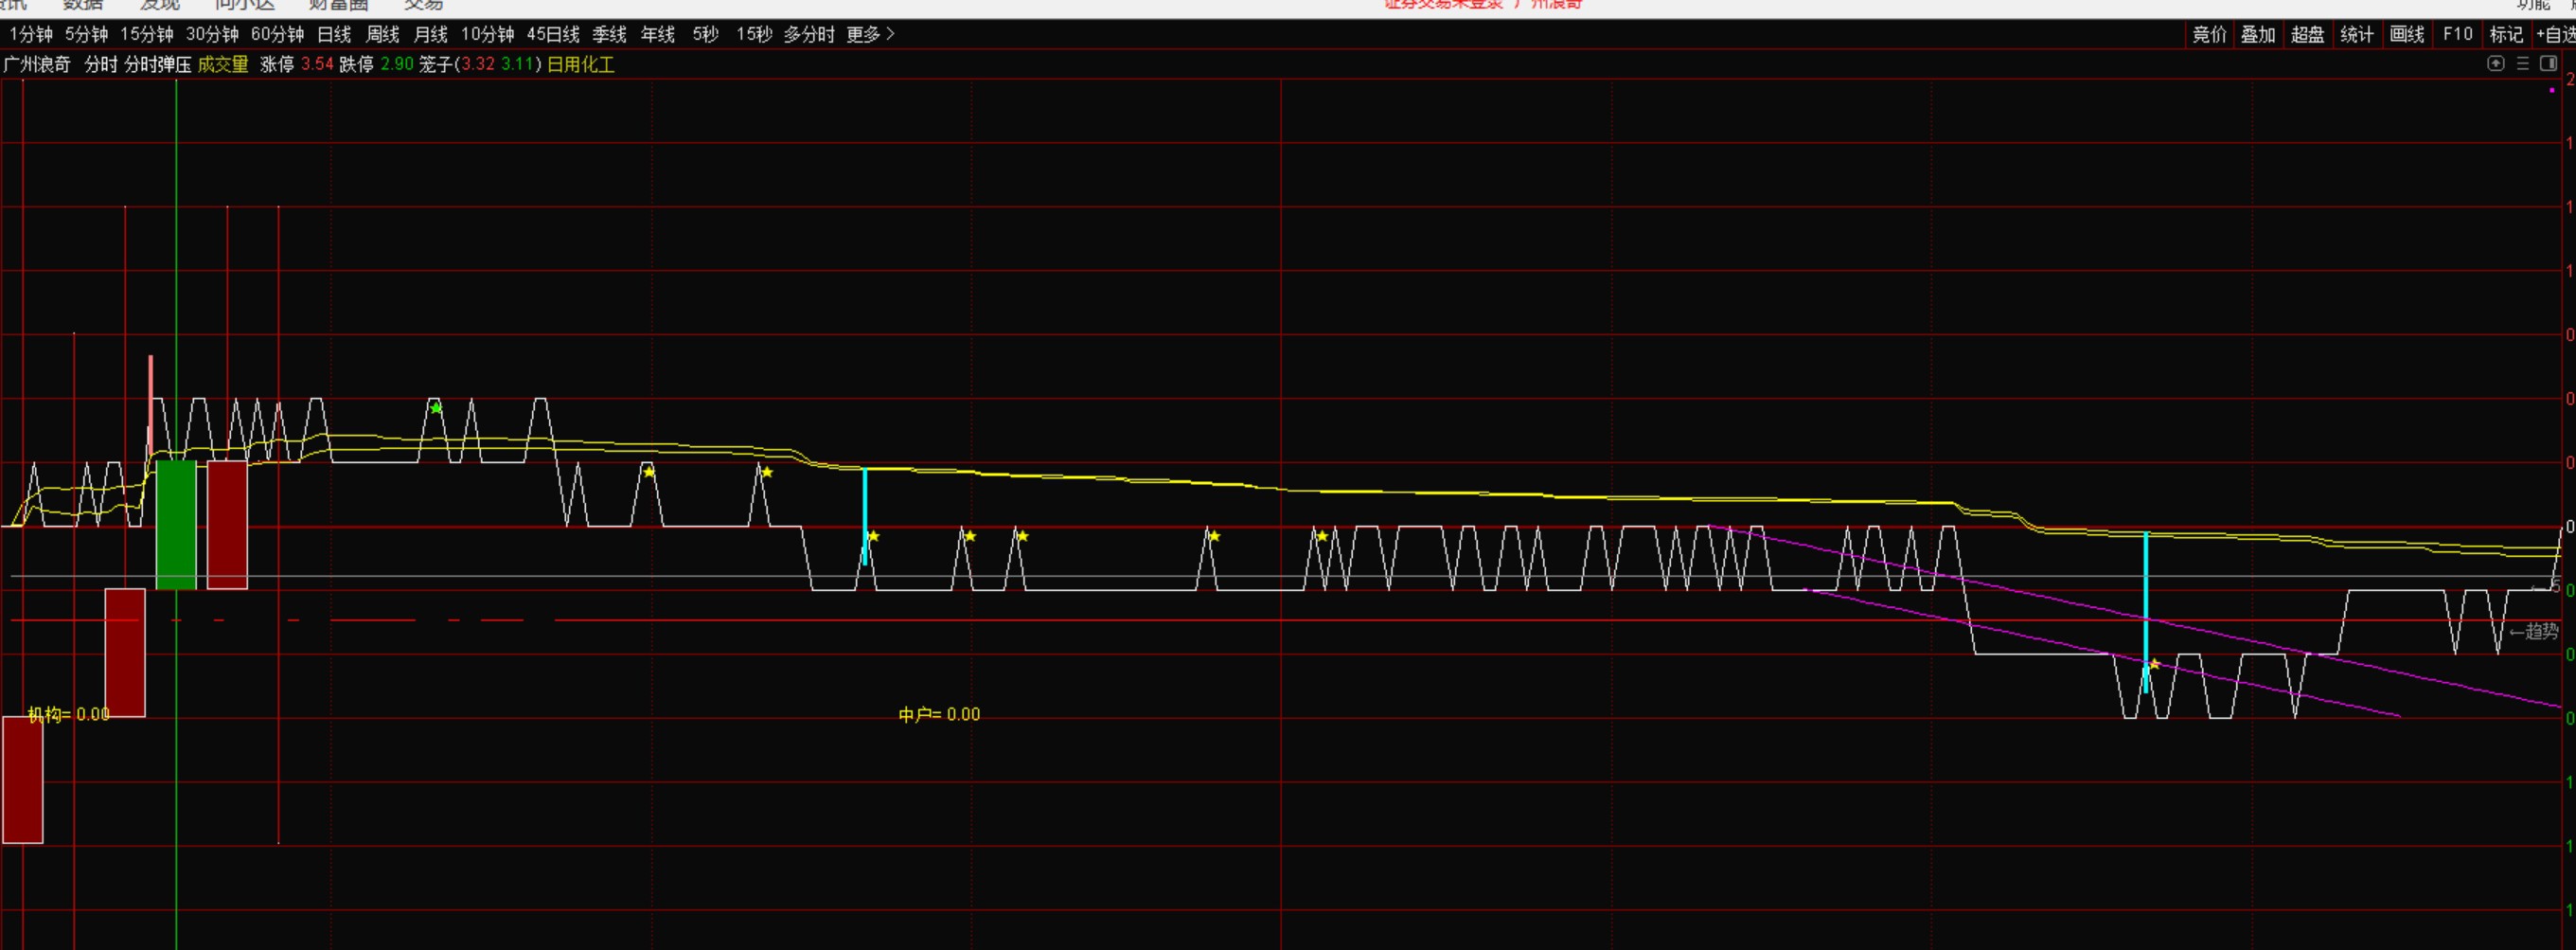Click the 跌停 2.90 value
The width and height of the screenshot is (2576, 950).
pyautogui.click(x=376, y=65)
